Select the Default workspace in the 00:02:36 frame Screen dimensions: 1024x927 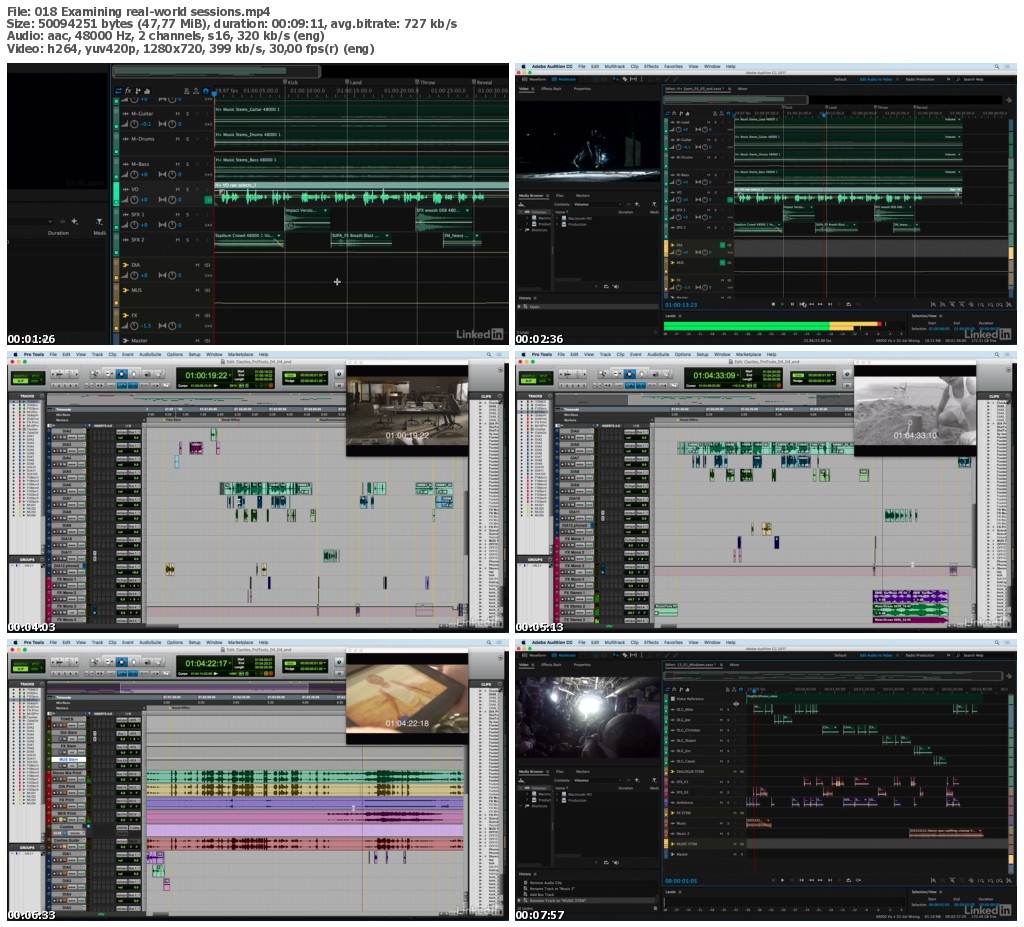pos(840,79)
